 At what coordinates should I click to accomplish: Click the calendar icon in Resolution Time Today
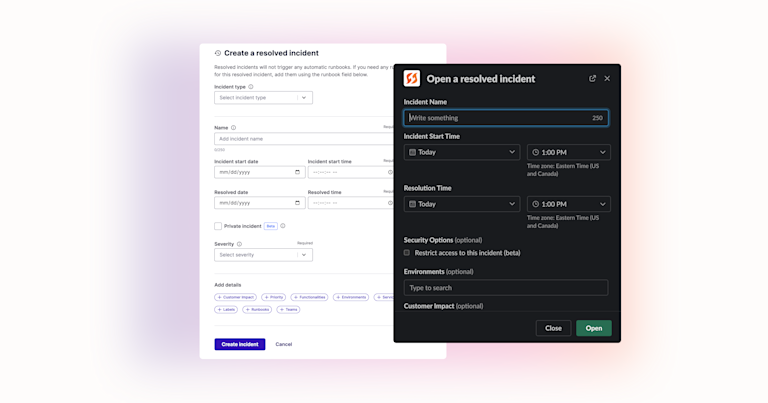[x=412, y=204]
